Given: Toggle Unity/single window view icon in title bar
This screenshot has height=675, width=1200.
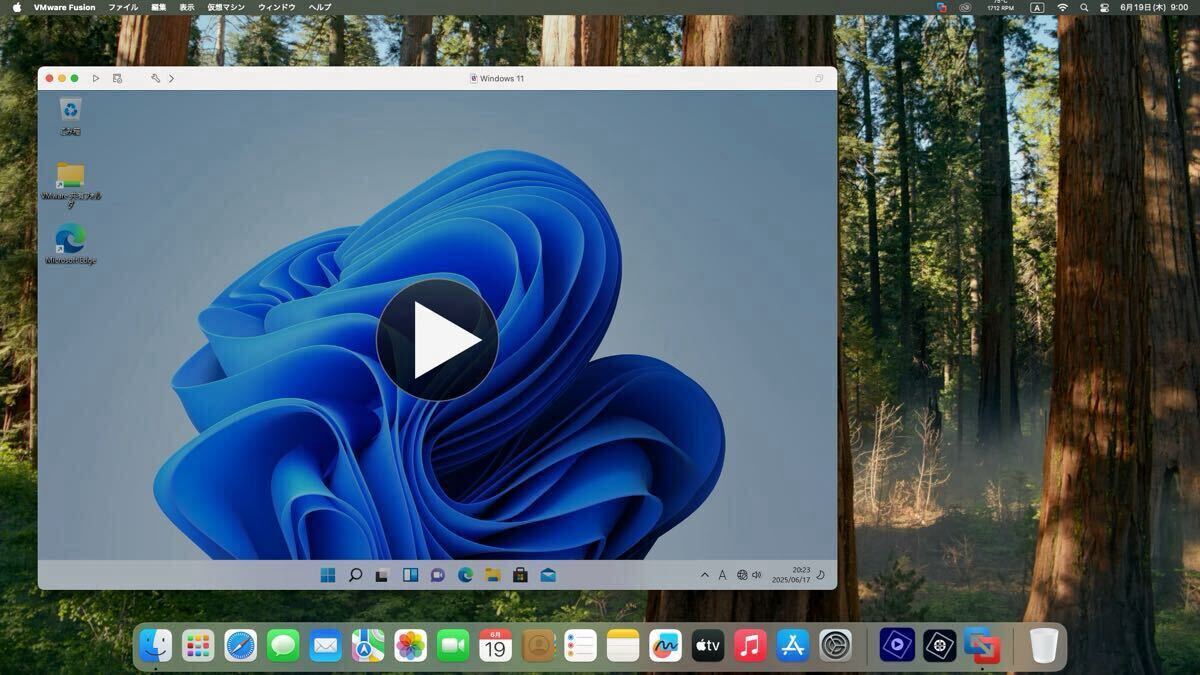Looking at the screenshot, I should pos(819,78).
